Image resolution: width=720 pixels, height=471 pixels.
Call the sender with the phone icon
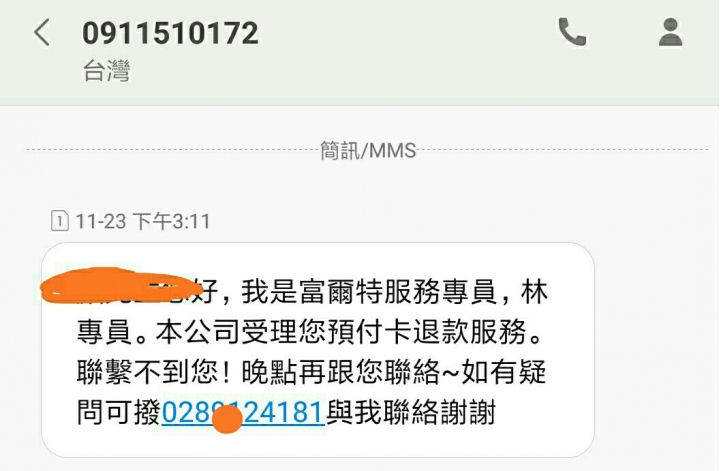click(572, 32)
